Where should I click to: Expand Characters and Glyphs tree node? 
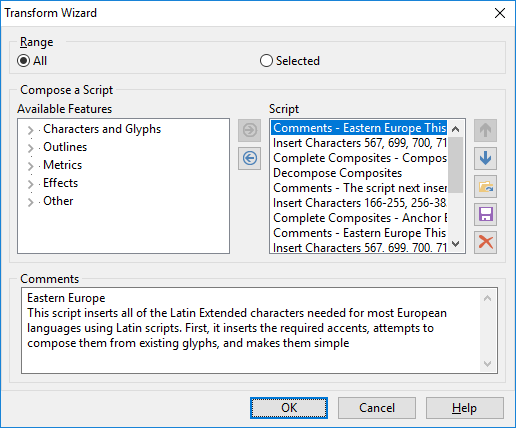point(30,130)
